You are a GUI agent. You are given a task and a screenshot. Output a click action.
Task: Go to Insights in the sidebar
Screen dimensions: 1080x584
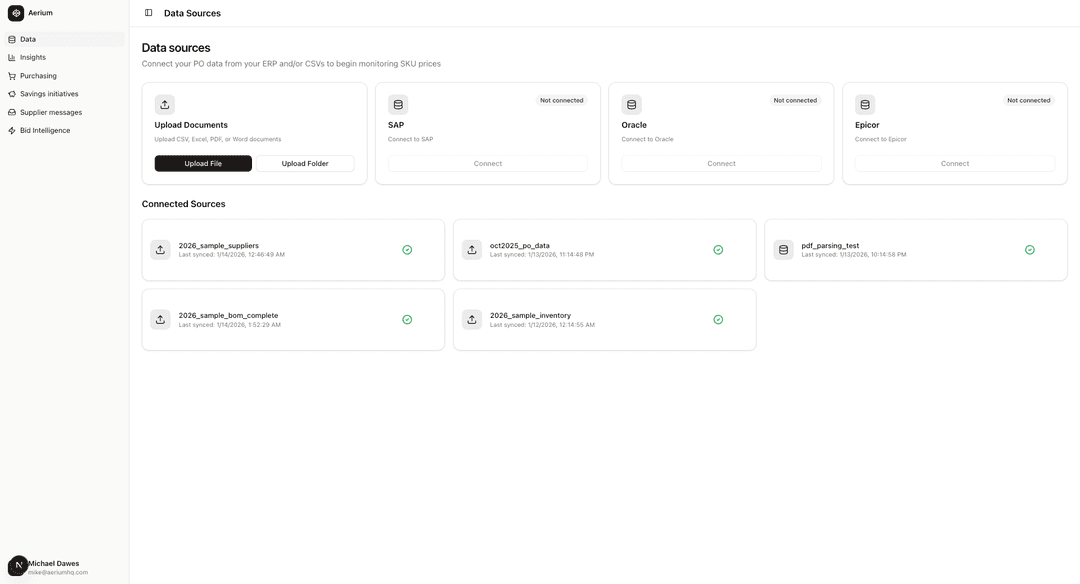[33, 57]
